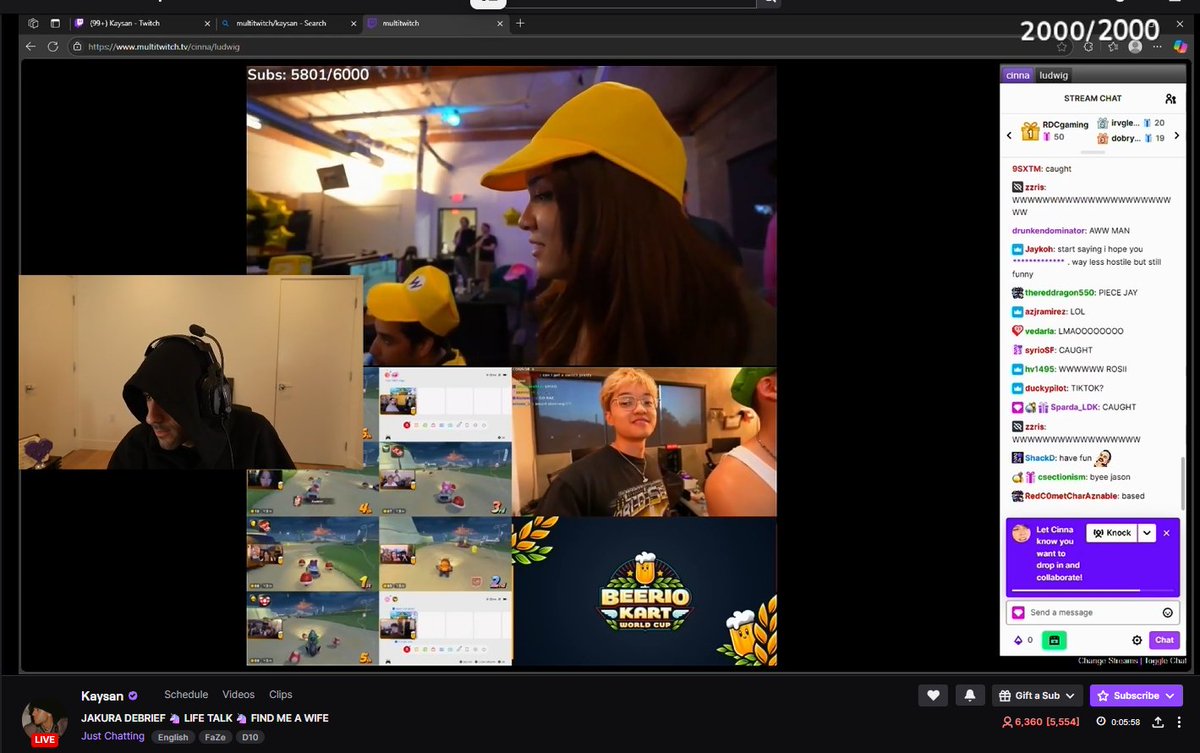1200x753 pixels.
Task: Switch chat to the ludwig tab
Action: (x=1054, y=75)
